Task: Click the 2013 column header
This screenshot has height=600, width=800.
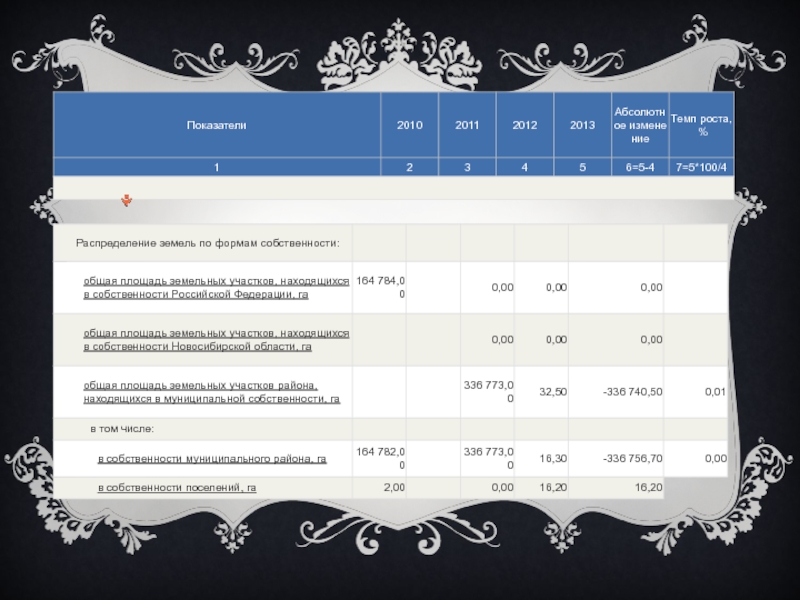Action: click(582, 125)
